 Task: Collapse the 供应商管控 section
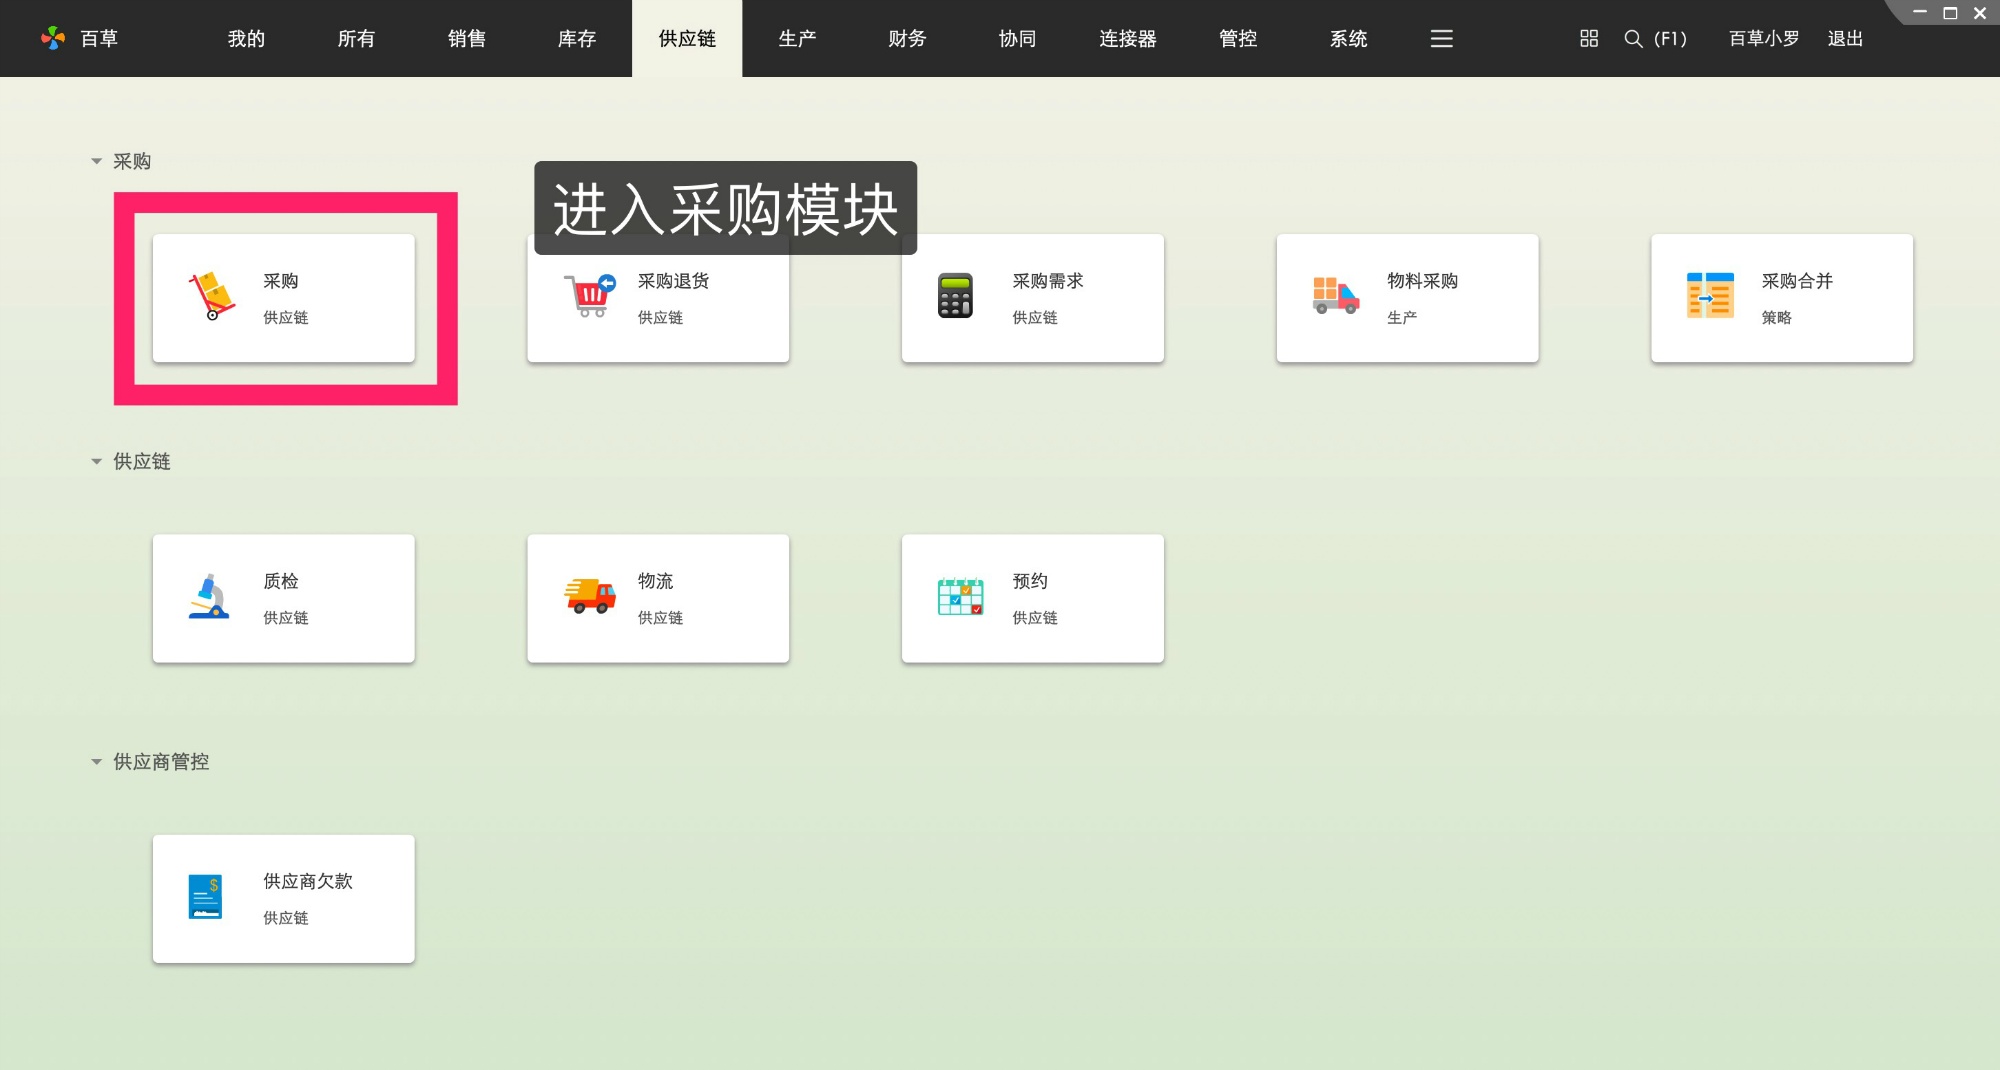[x=96, y=762]
